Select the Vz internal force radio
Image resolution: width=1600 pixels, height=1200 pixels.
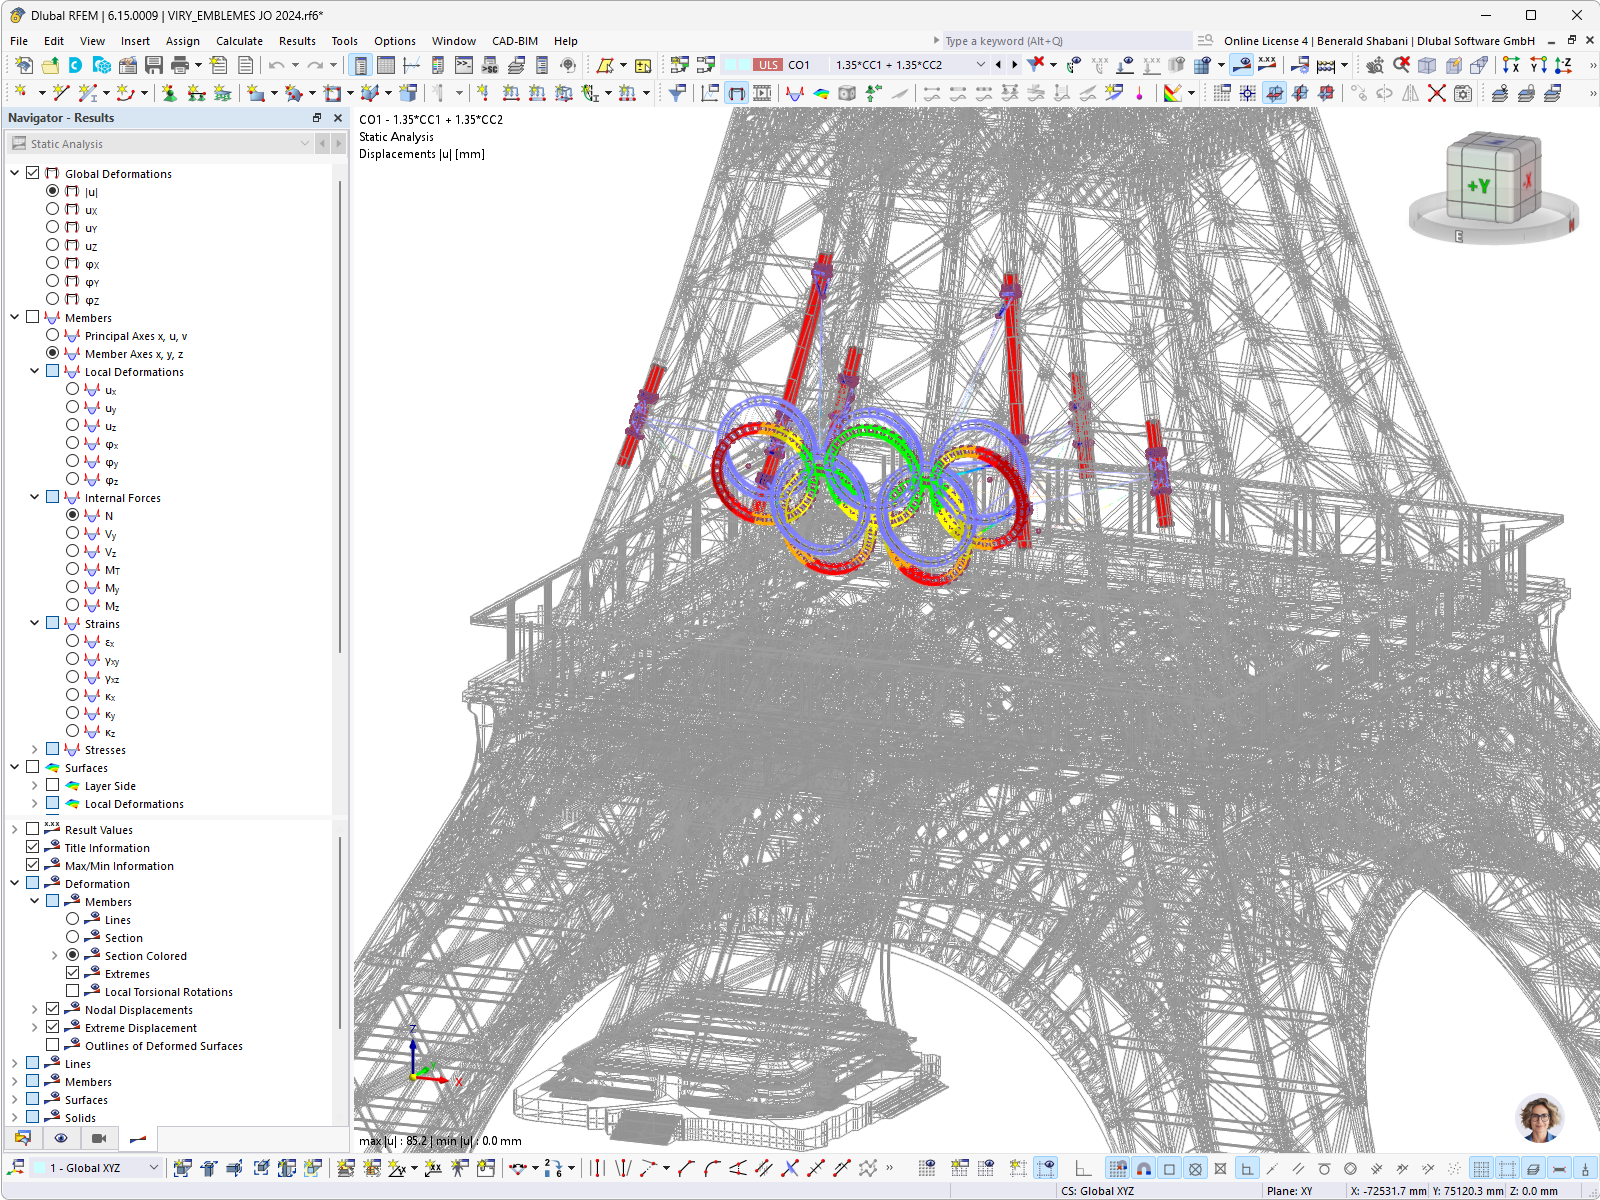coord(72,551)
